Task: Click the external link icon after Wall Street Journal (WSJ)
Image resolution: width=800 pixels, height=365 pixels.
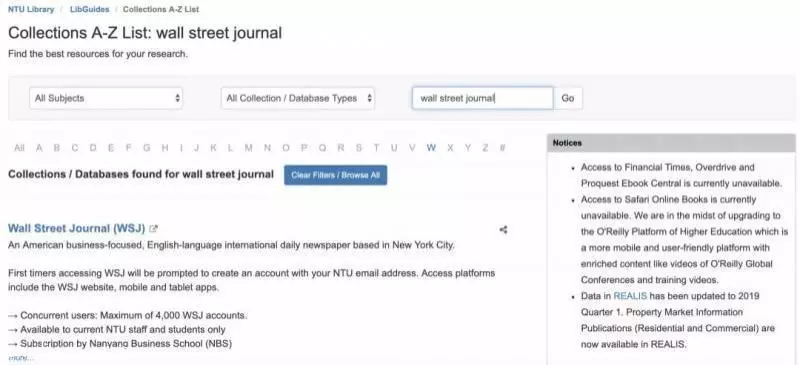Action: tap(153, 229)
